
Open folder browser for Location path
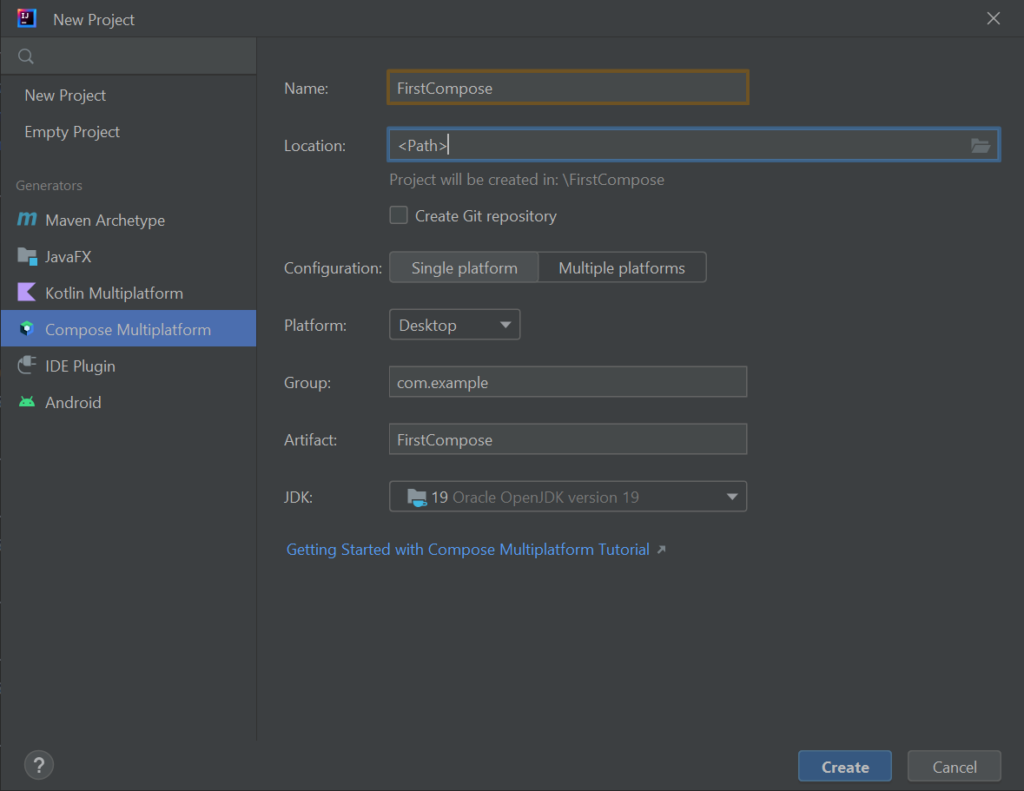pos(980,146)
